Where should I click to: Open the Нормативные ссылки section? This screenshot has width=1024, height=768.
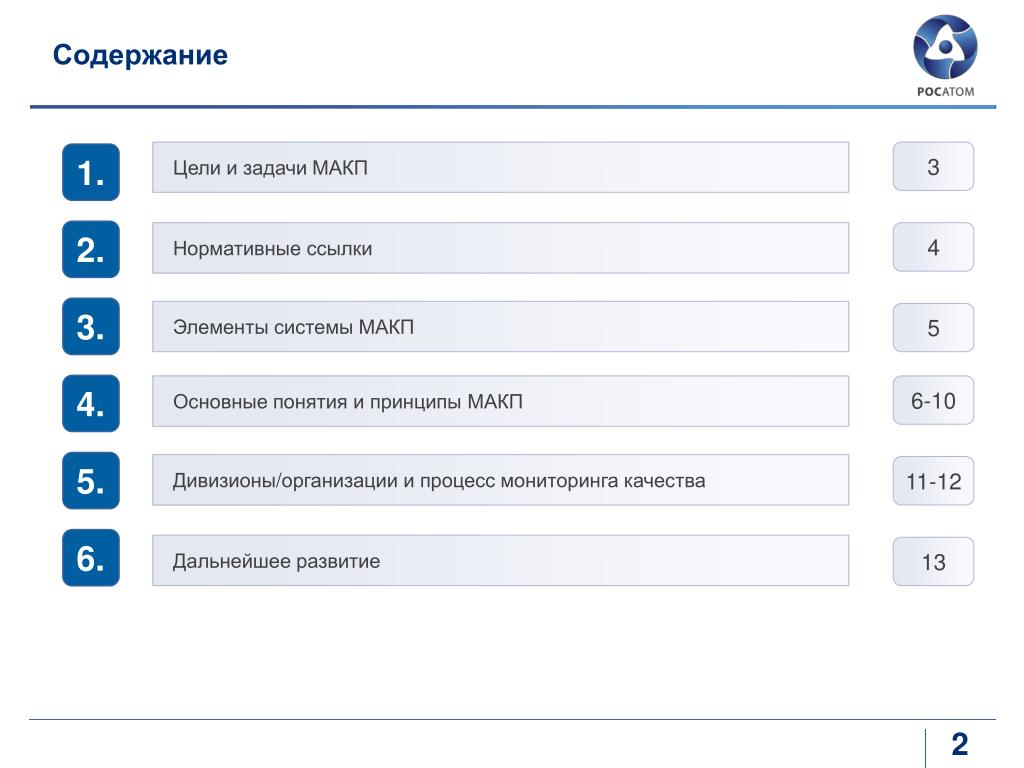(x=500, y=248)
